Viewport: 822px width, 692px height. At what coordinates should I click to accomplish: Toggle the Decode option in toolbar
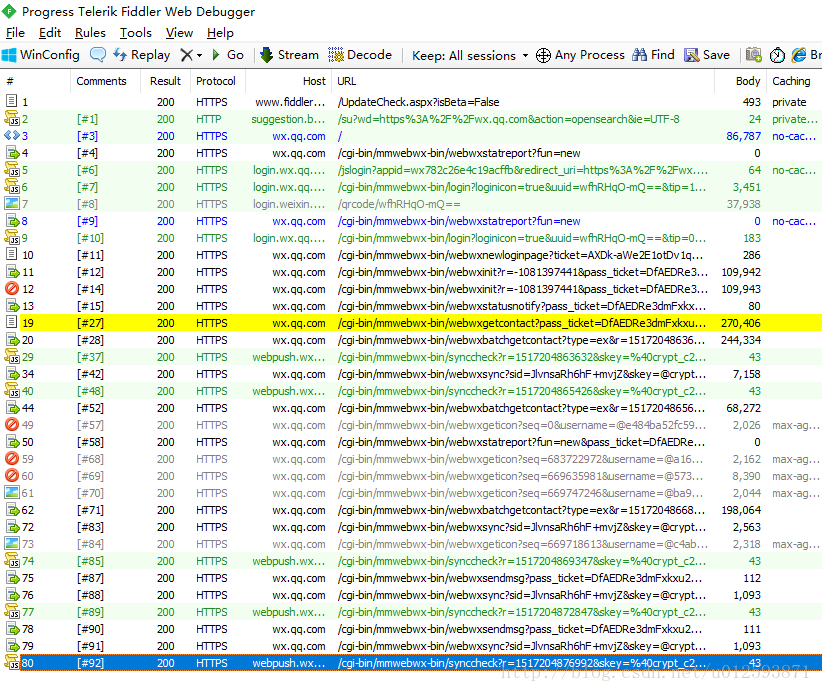click(x=360, y=55)
